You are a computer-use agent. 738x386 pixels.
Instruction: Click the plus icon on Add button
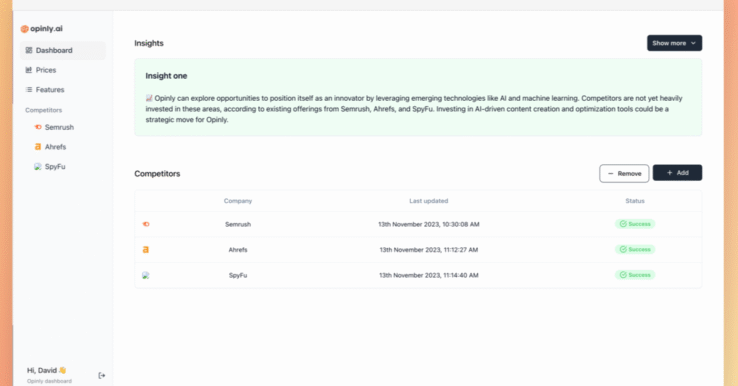click(670, 173)
